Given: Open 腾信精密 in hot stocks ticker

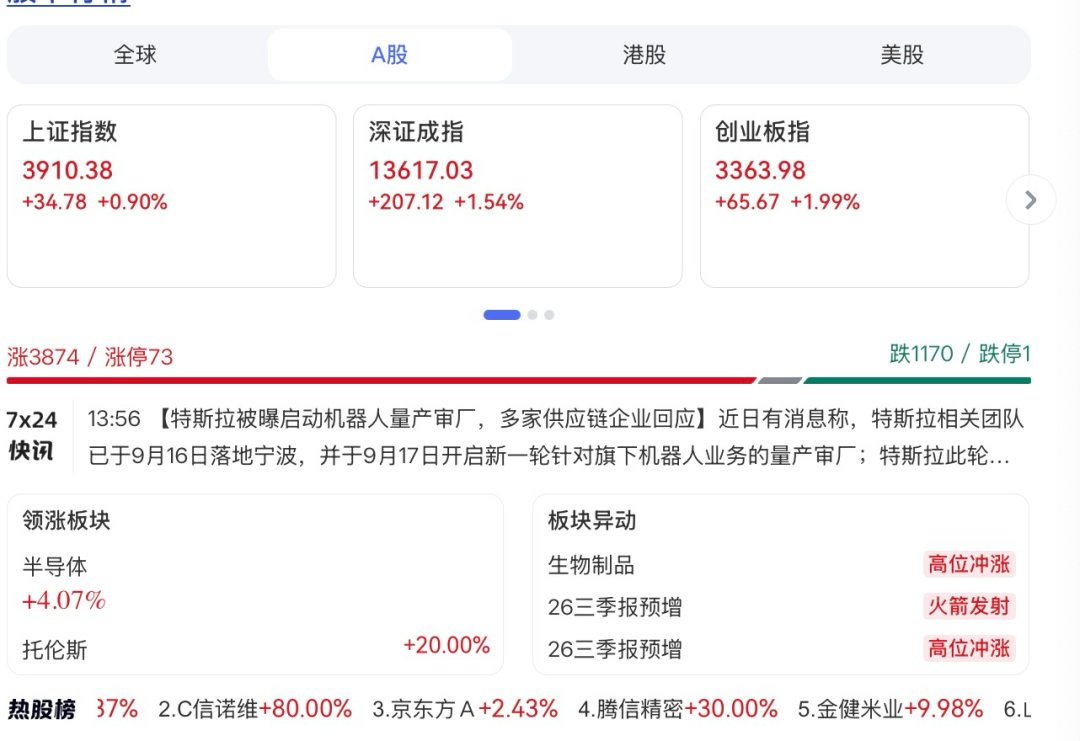Looking at the screenshot, I should point(678,709).
